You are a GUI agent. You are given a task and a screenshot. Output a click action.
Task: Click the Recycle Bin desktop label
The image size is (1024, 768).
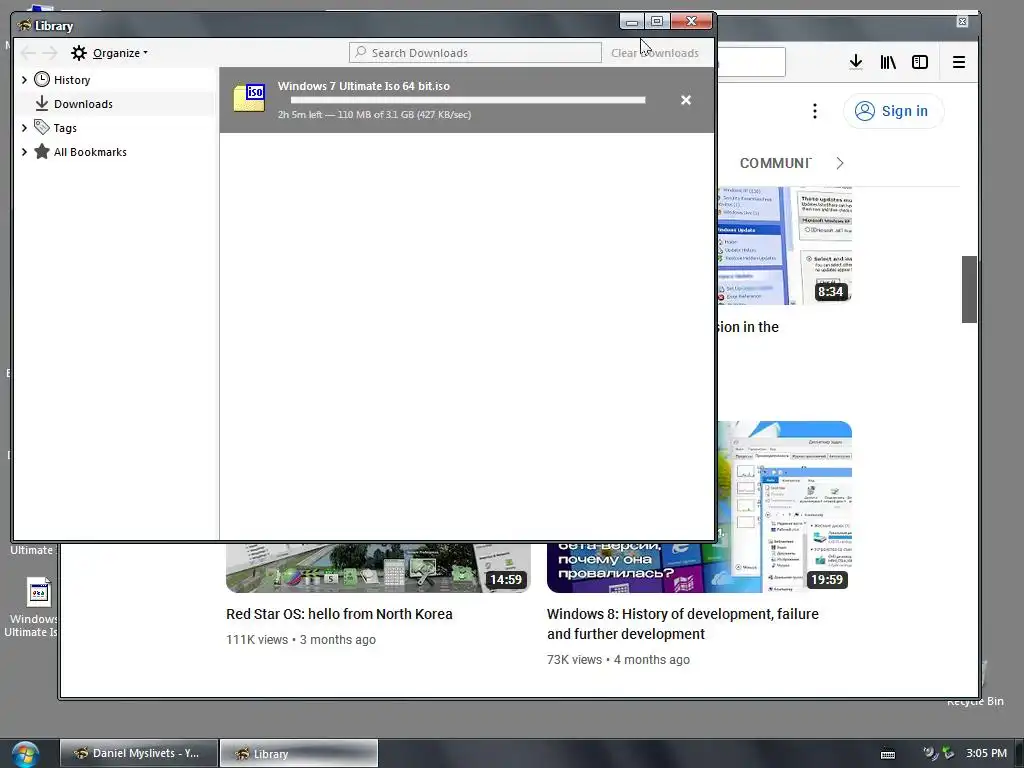point(976,701)
